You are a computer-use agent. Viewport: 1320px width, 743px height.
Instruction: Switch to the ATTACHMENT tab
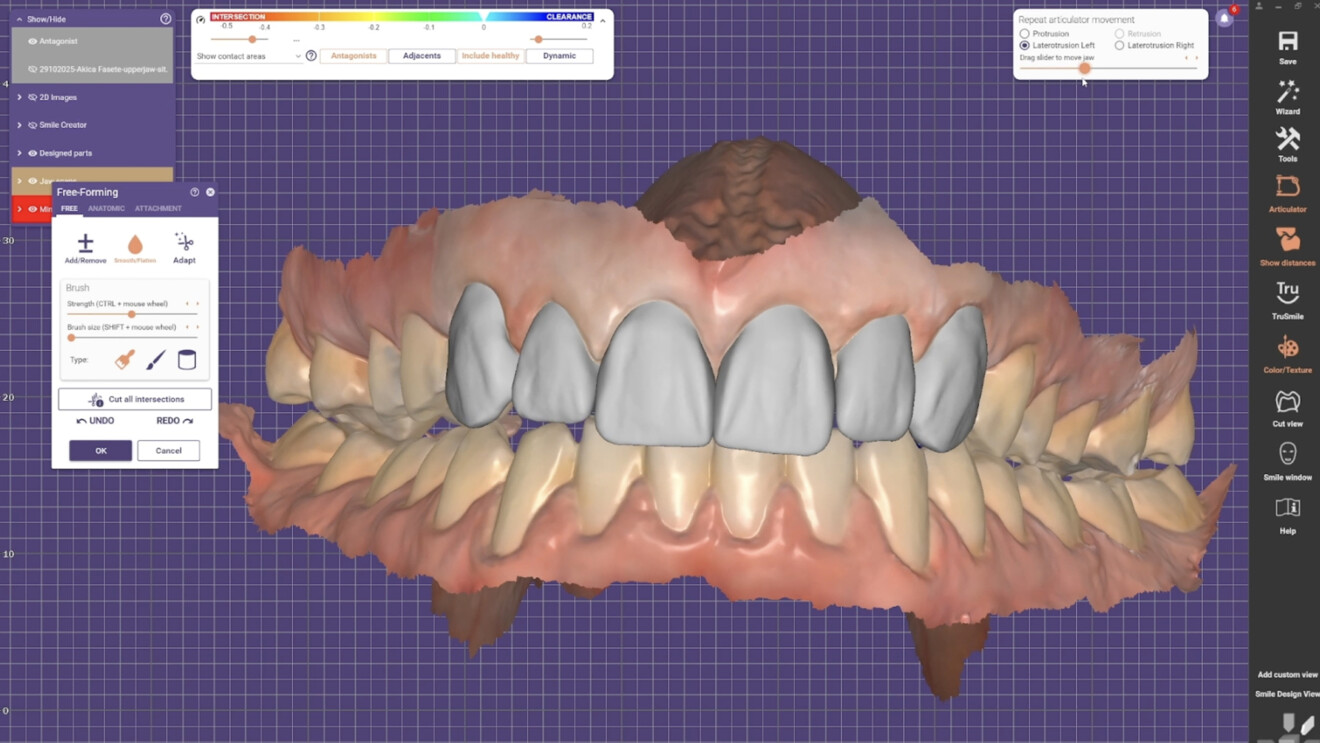coord(158,208)
